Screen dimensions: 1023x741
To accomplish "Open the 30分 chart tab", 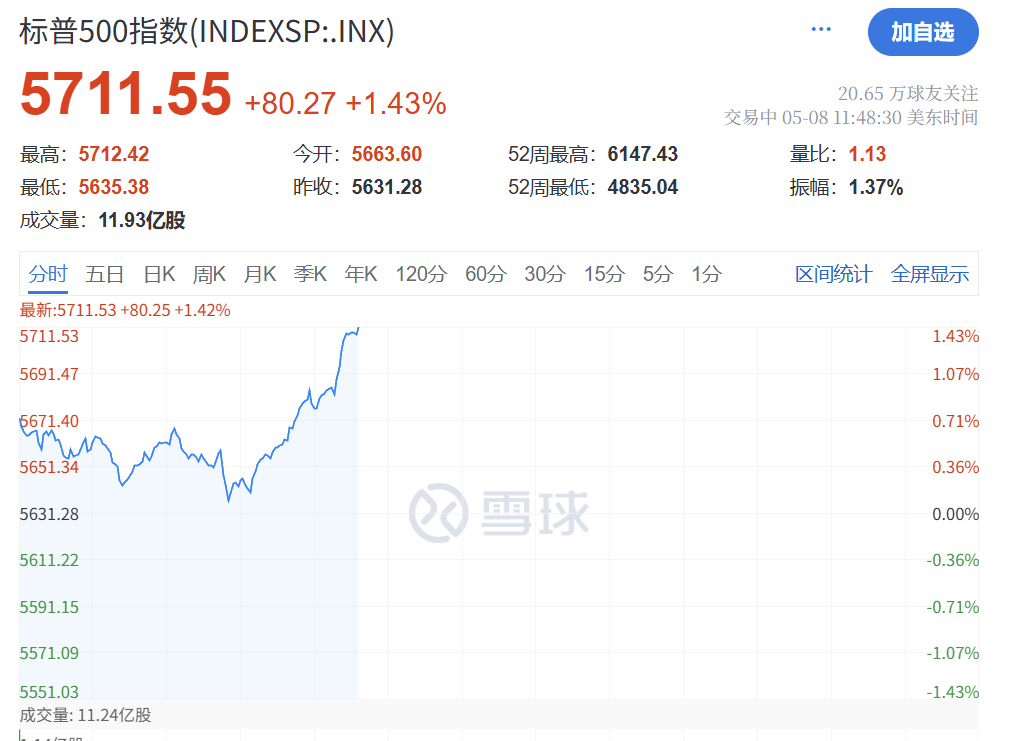I will click(x=545, y=274).
